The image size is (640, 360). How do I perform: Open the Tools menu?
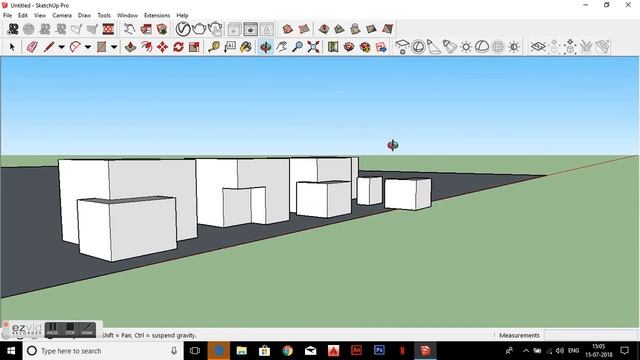[x=104, y=15]
